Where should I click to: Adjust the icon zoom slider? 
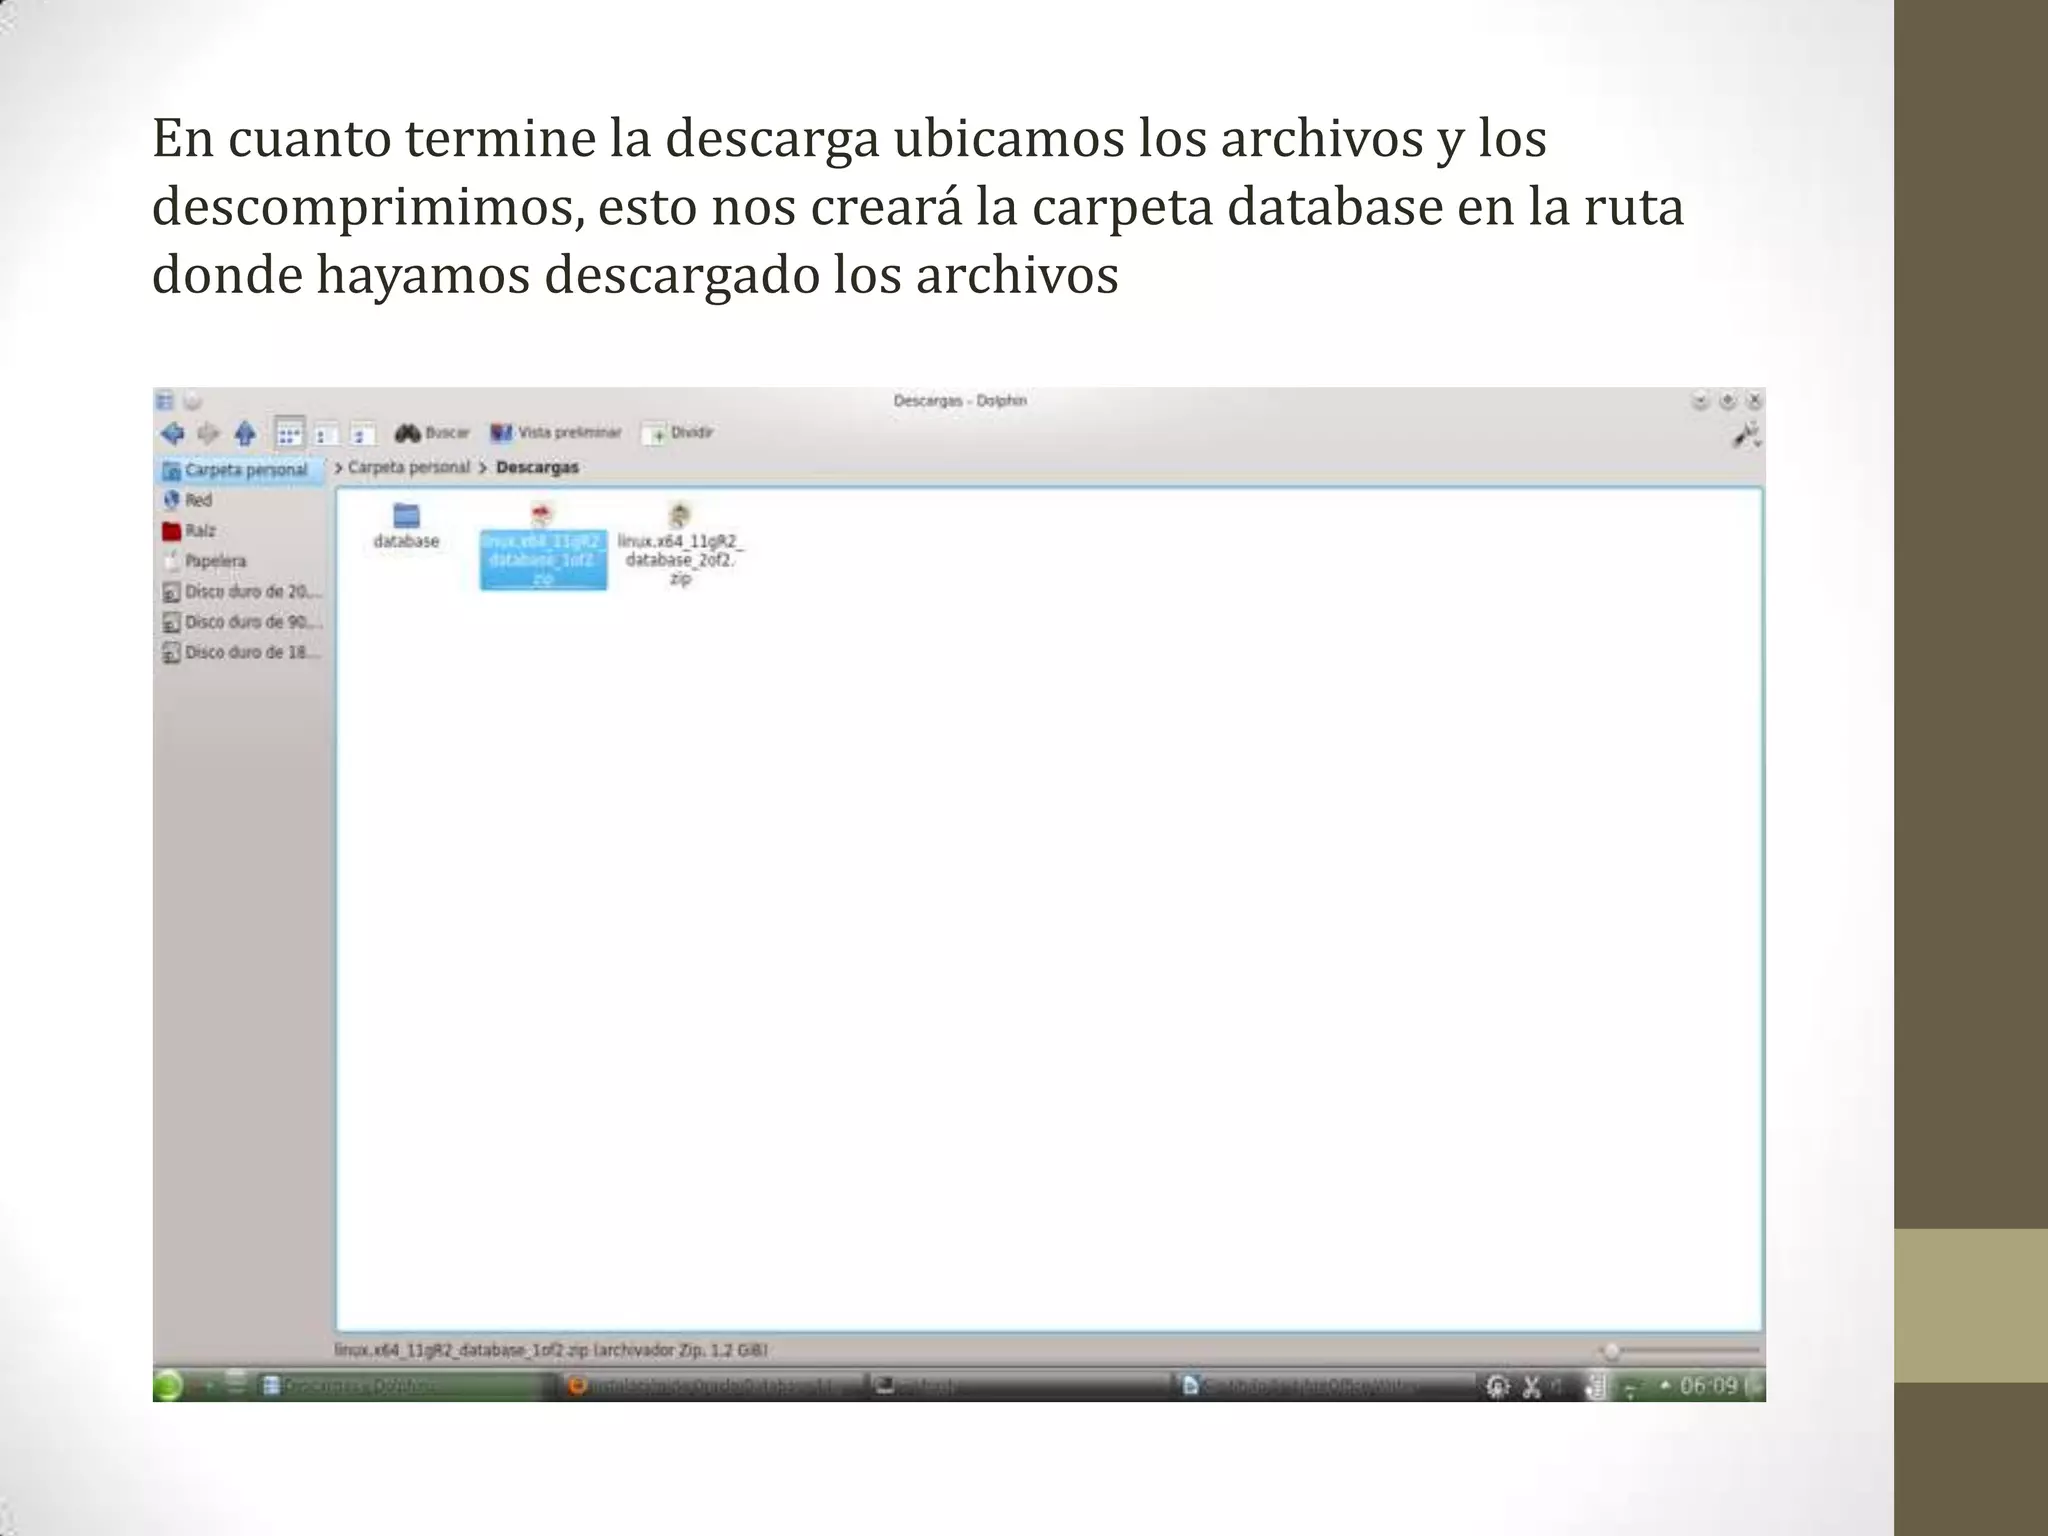pyautogui.click(x=1680, y=1351)
